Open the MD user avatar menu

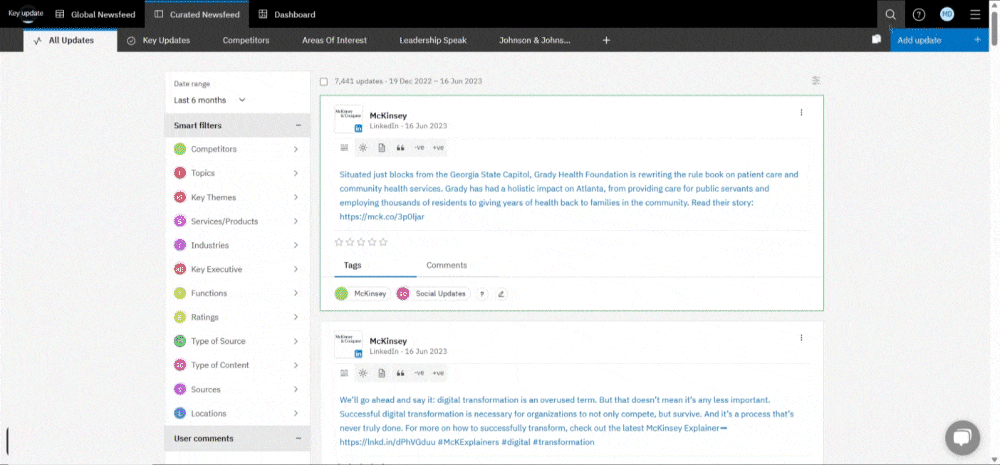pos(947,15)
